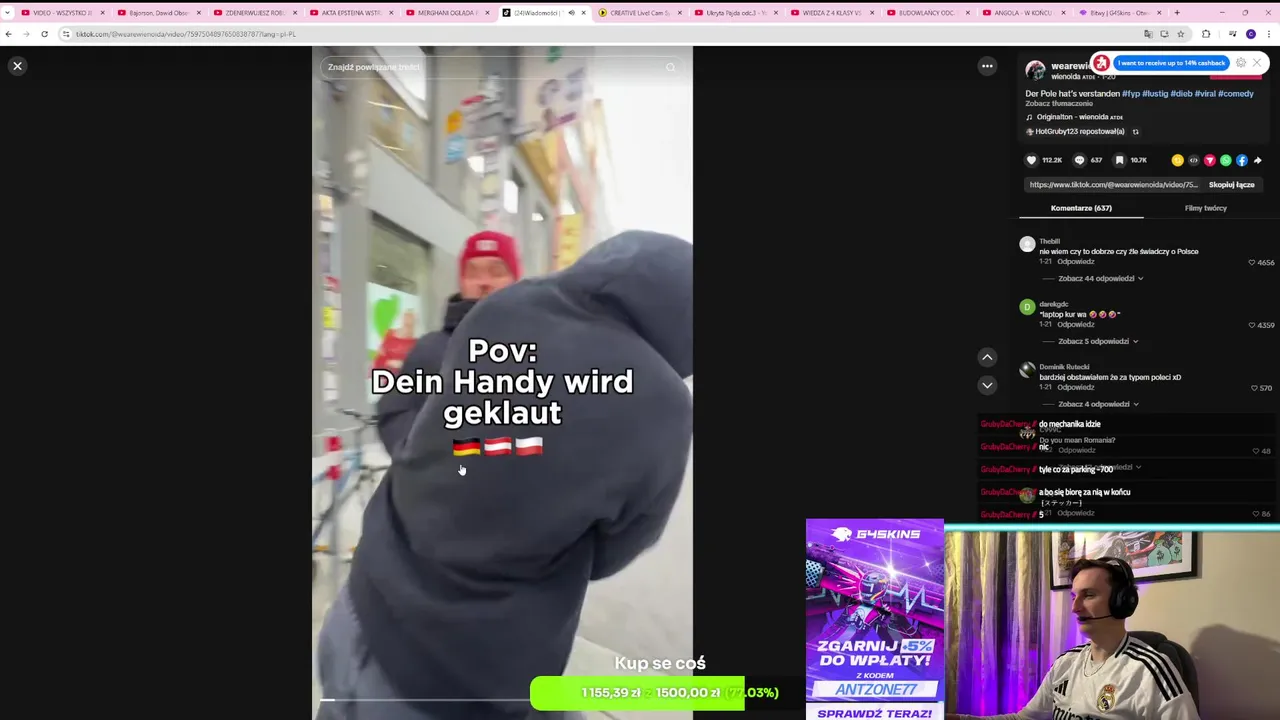
Task: Close the TikTok video viewer with the X
Action: tap(17, 66)
